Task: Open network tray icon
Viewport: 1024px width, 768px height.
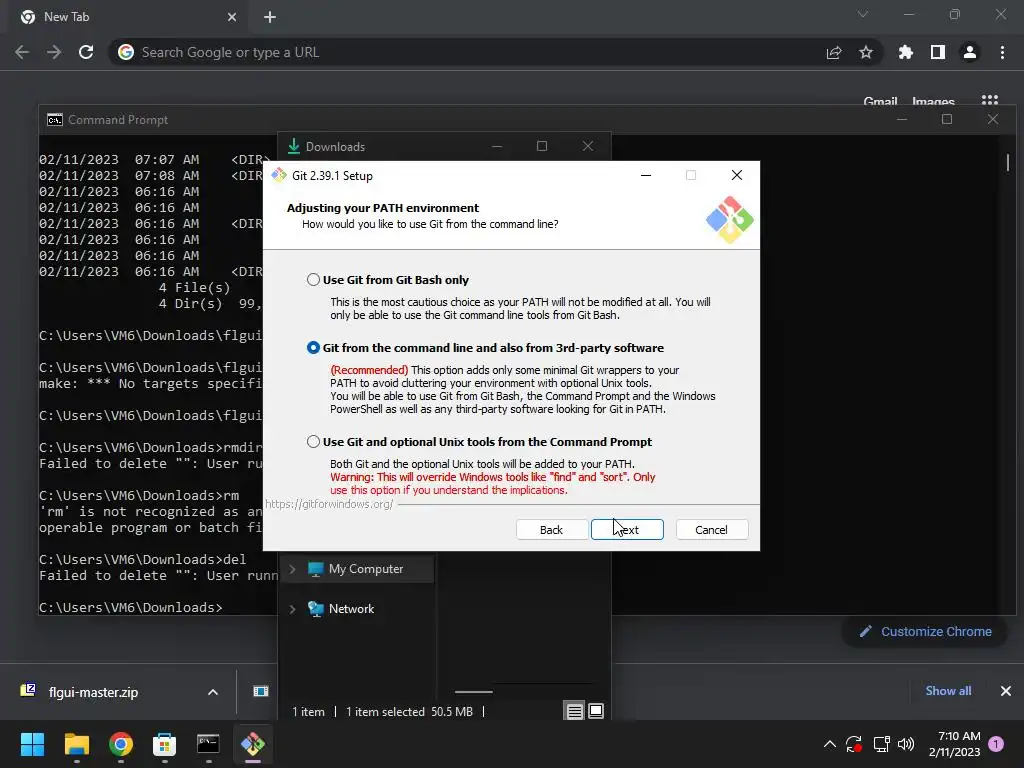Action: [x=882, y=744]
